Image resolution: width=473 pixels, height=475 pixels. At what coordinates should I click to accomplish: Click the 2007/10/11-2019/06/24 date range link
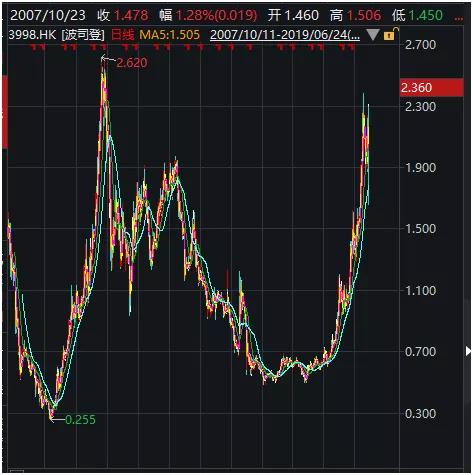[285, 35]
